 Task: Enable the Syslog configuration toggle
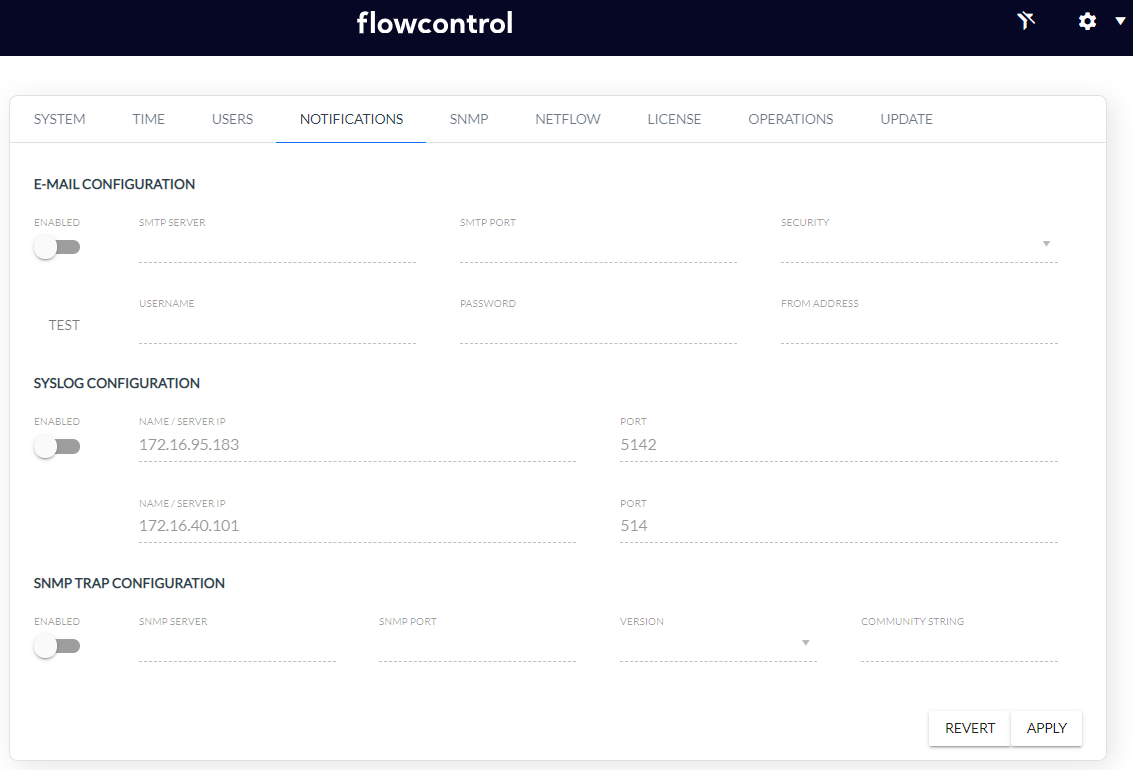(57, 446)
